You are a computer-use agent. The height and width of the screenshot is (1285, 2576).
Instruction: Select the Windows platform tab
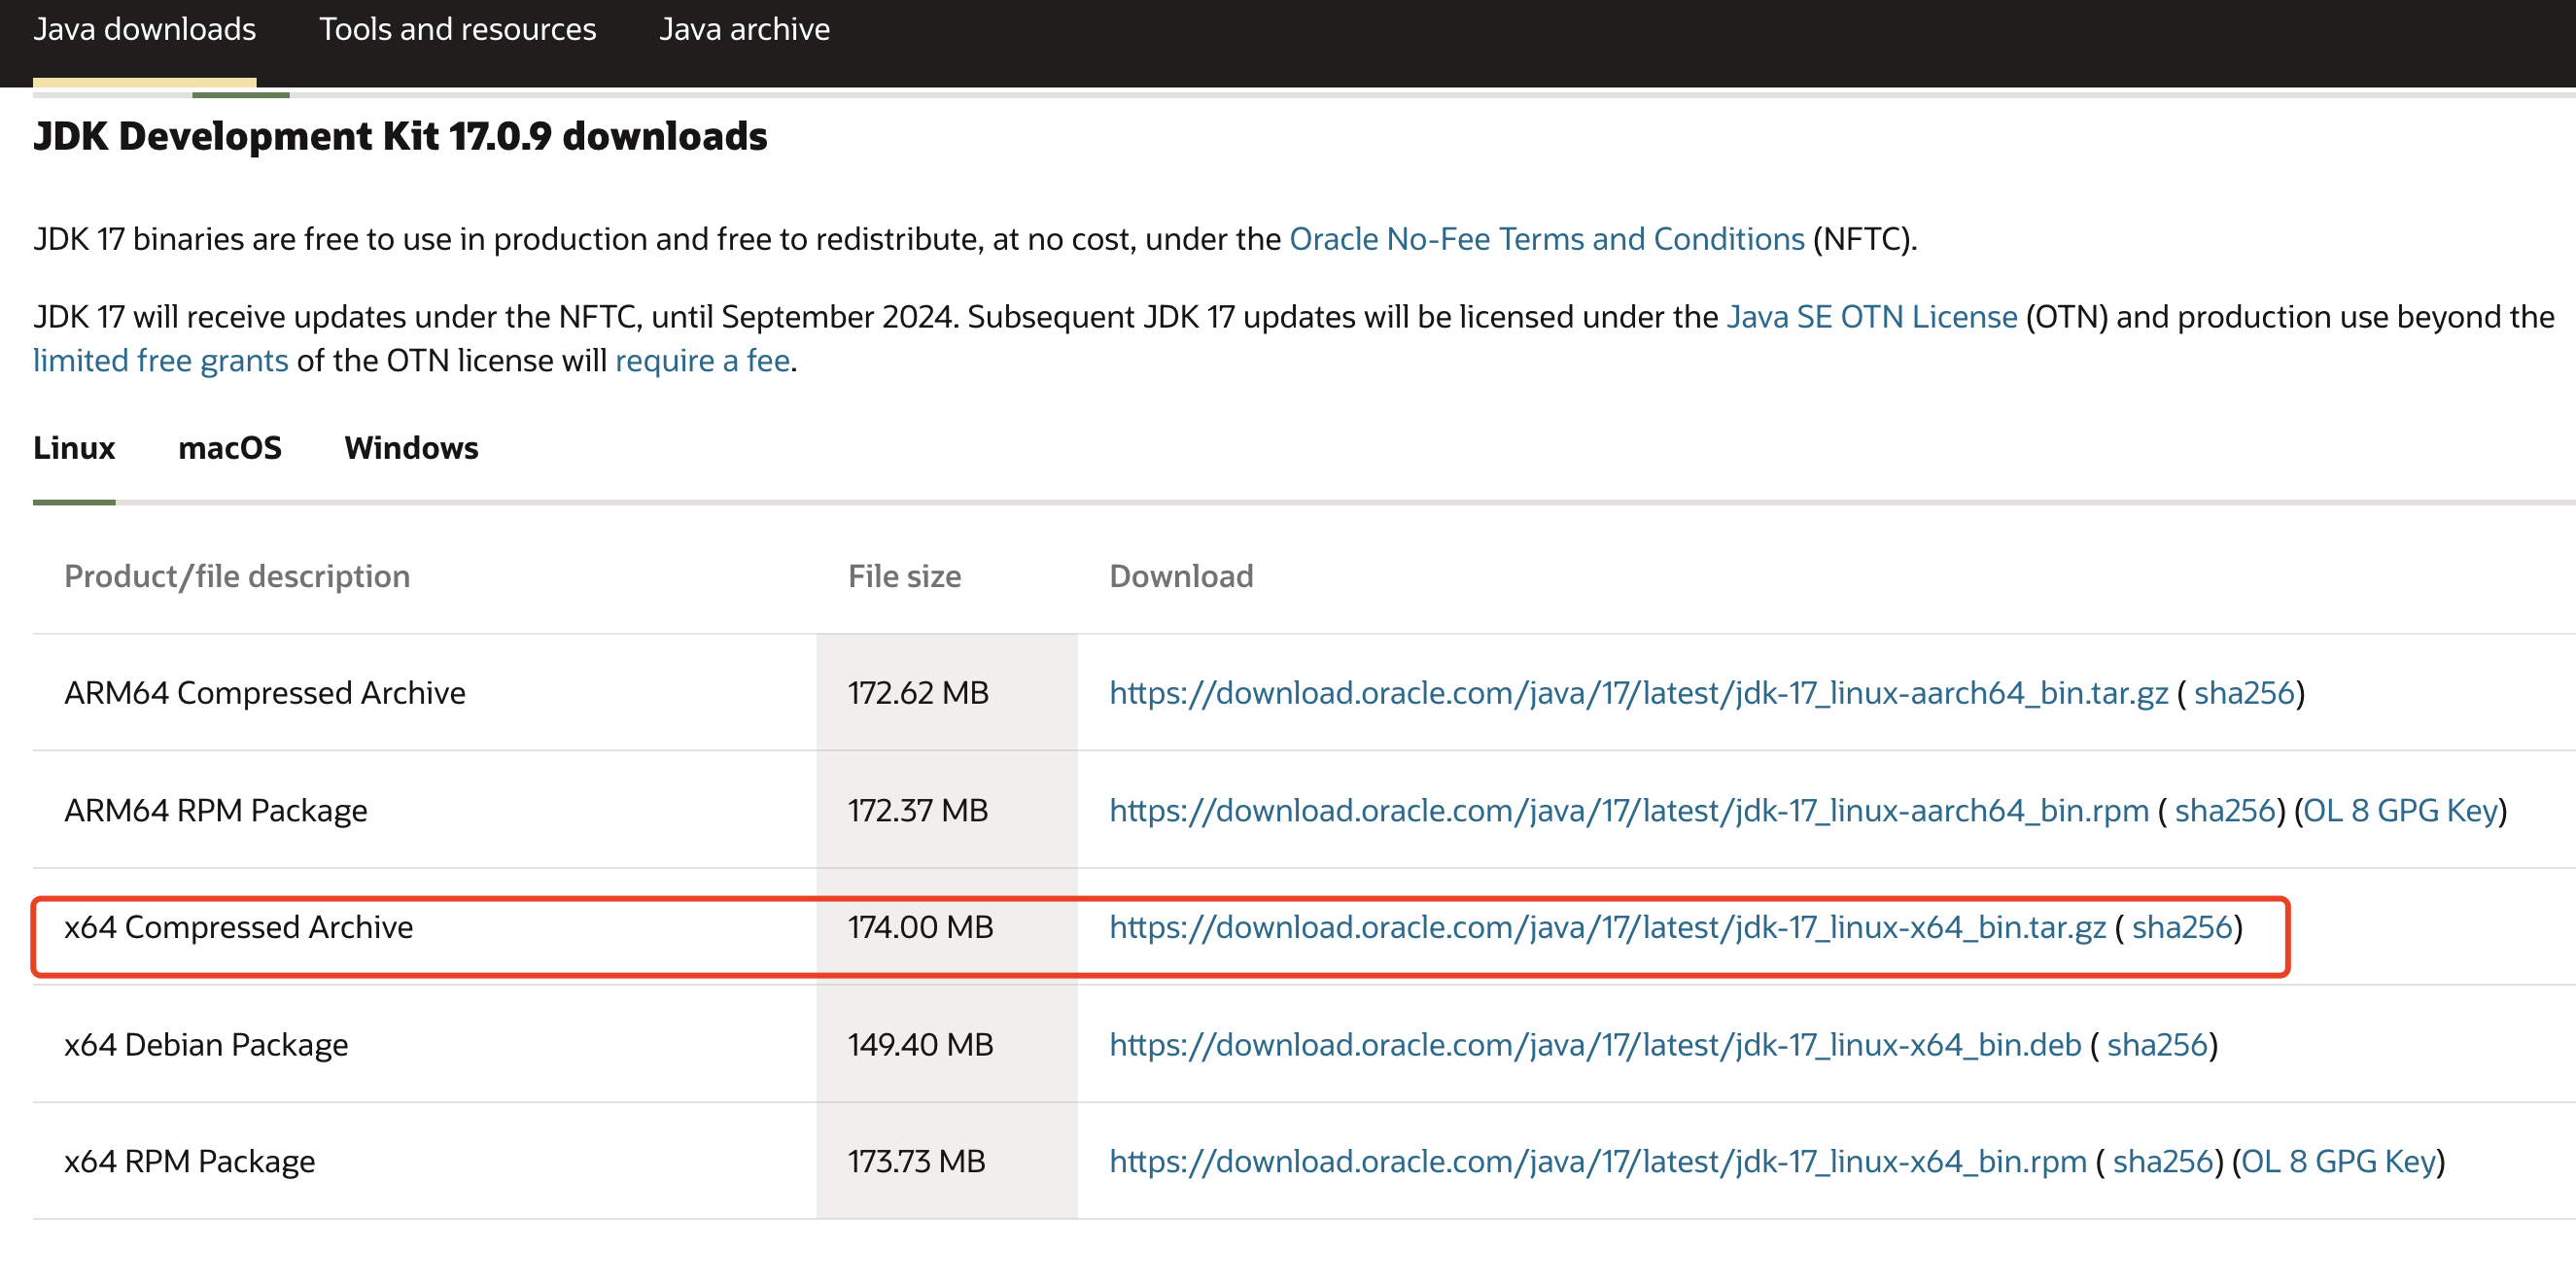coord(411,447)
